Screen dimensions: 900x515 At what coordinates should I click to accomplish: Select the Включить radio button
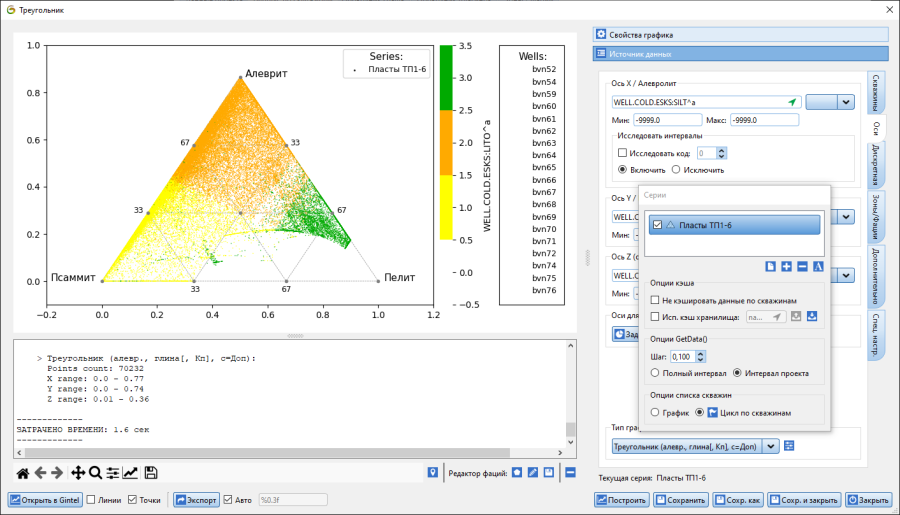click(x=622, y=169)
